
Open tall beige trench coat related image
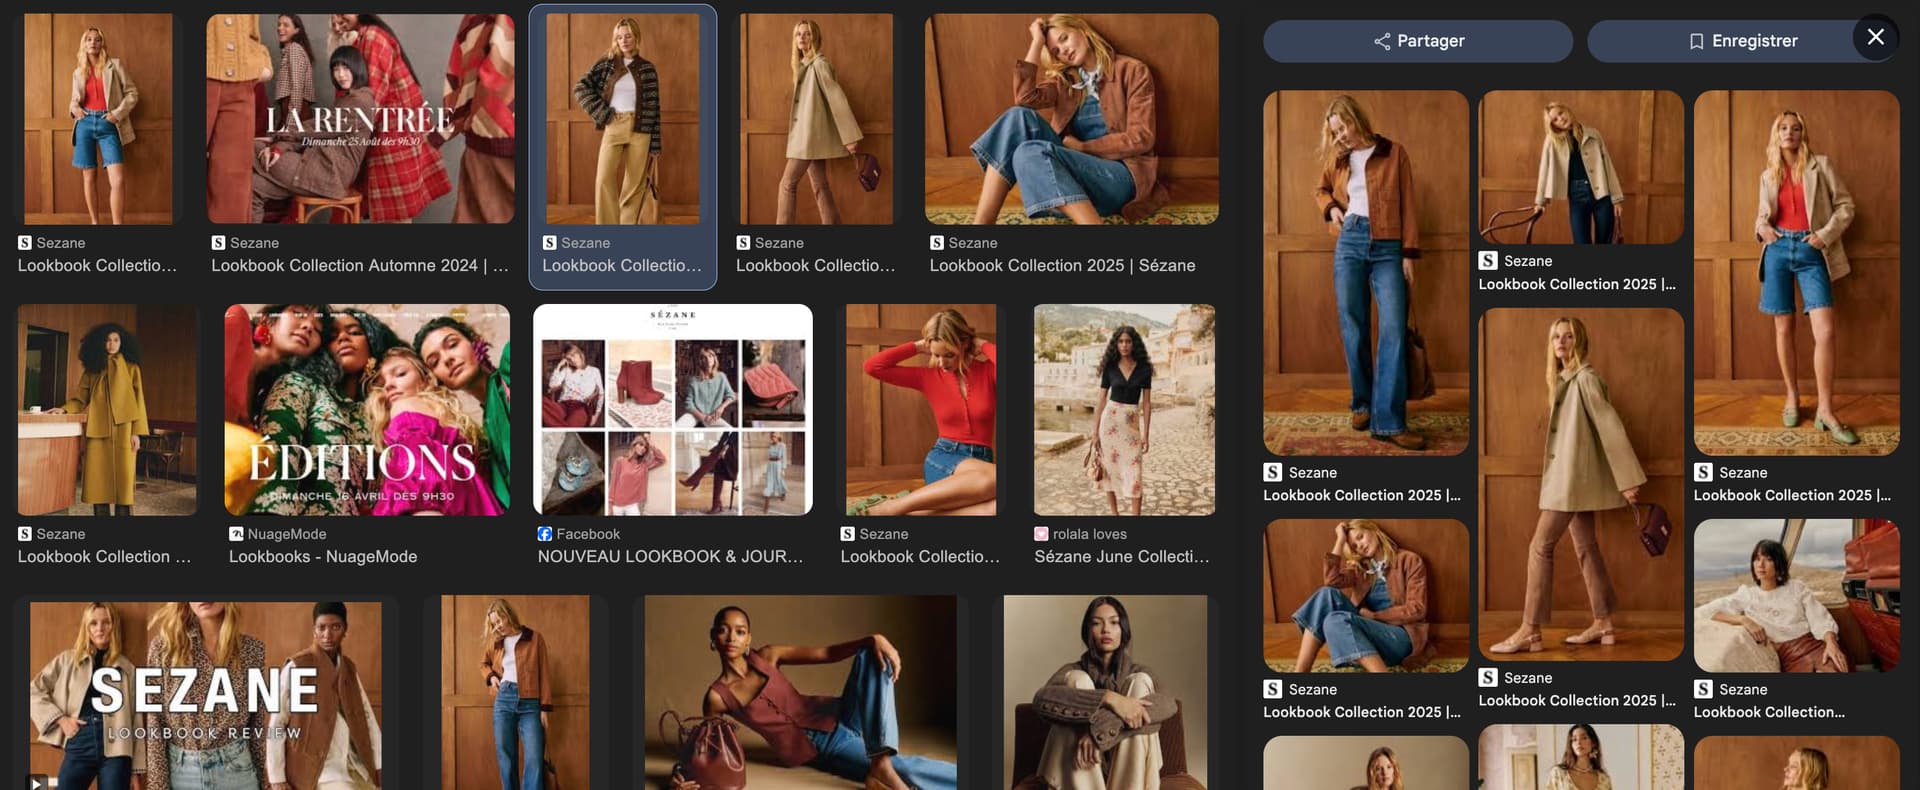tap(1580, 484)
